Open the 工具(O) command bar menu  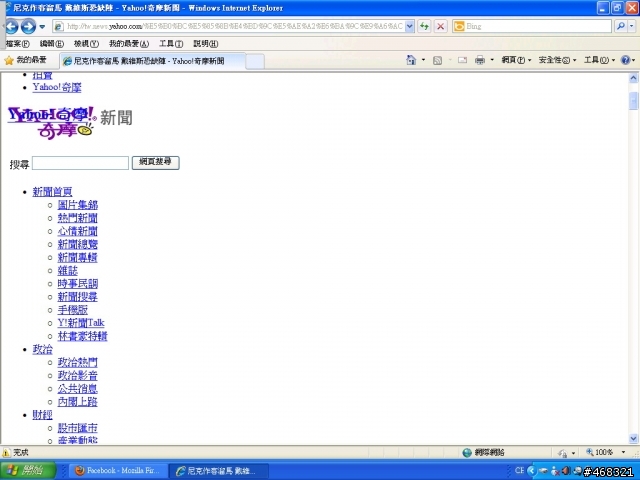599,60
